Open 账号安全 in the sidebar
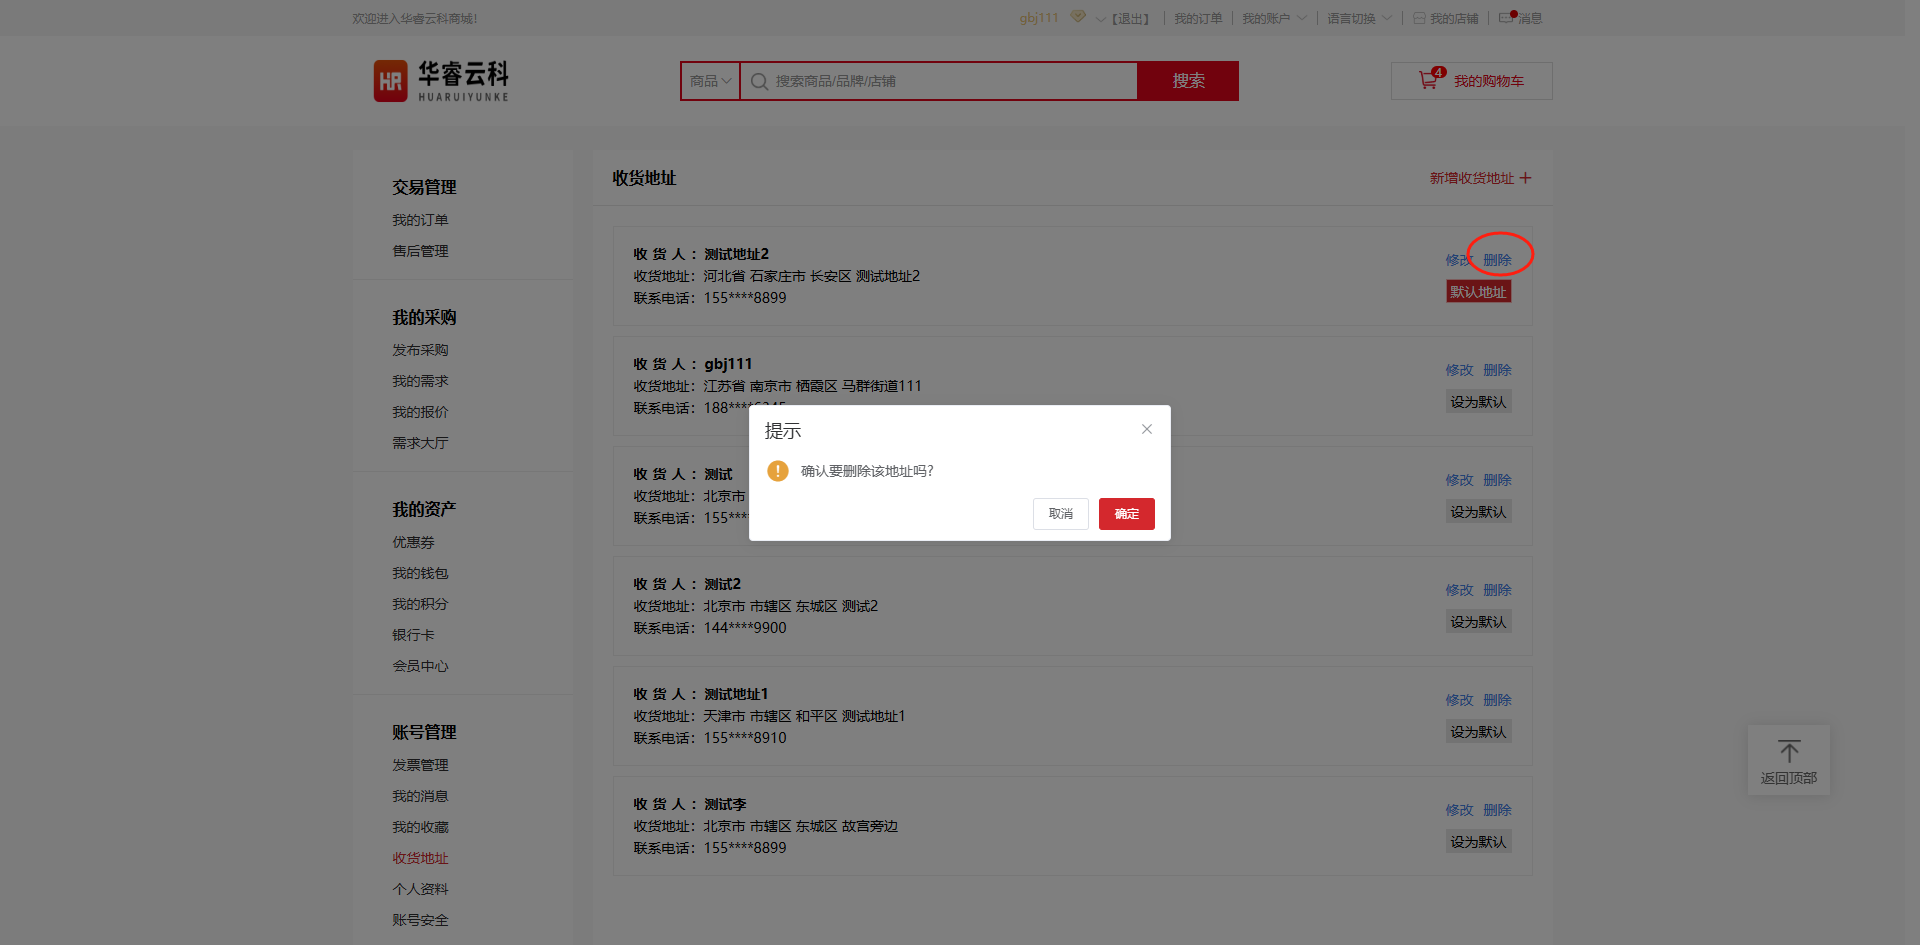 420,920
